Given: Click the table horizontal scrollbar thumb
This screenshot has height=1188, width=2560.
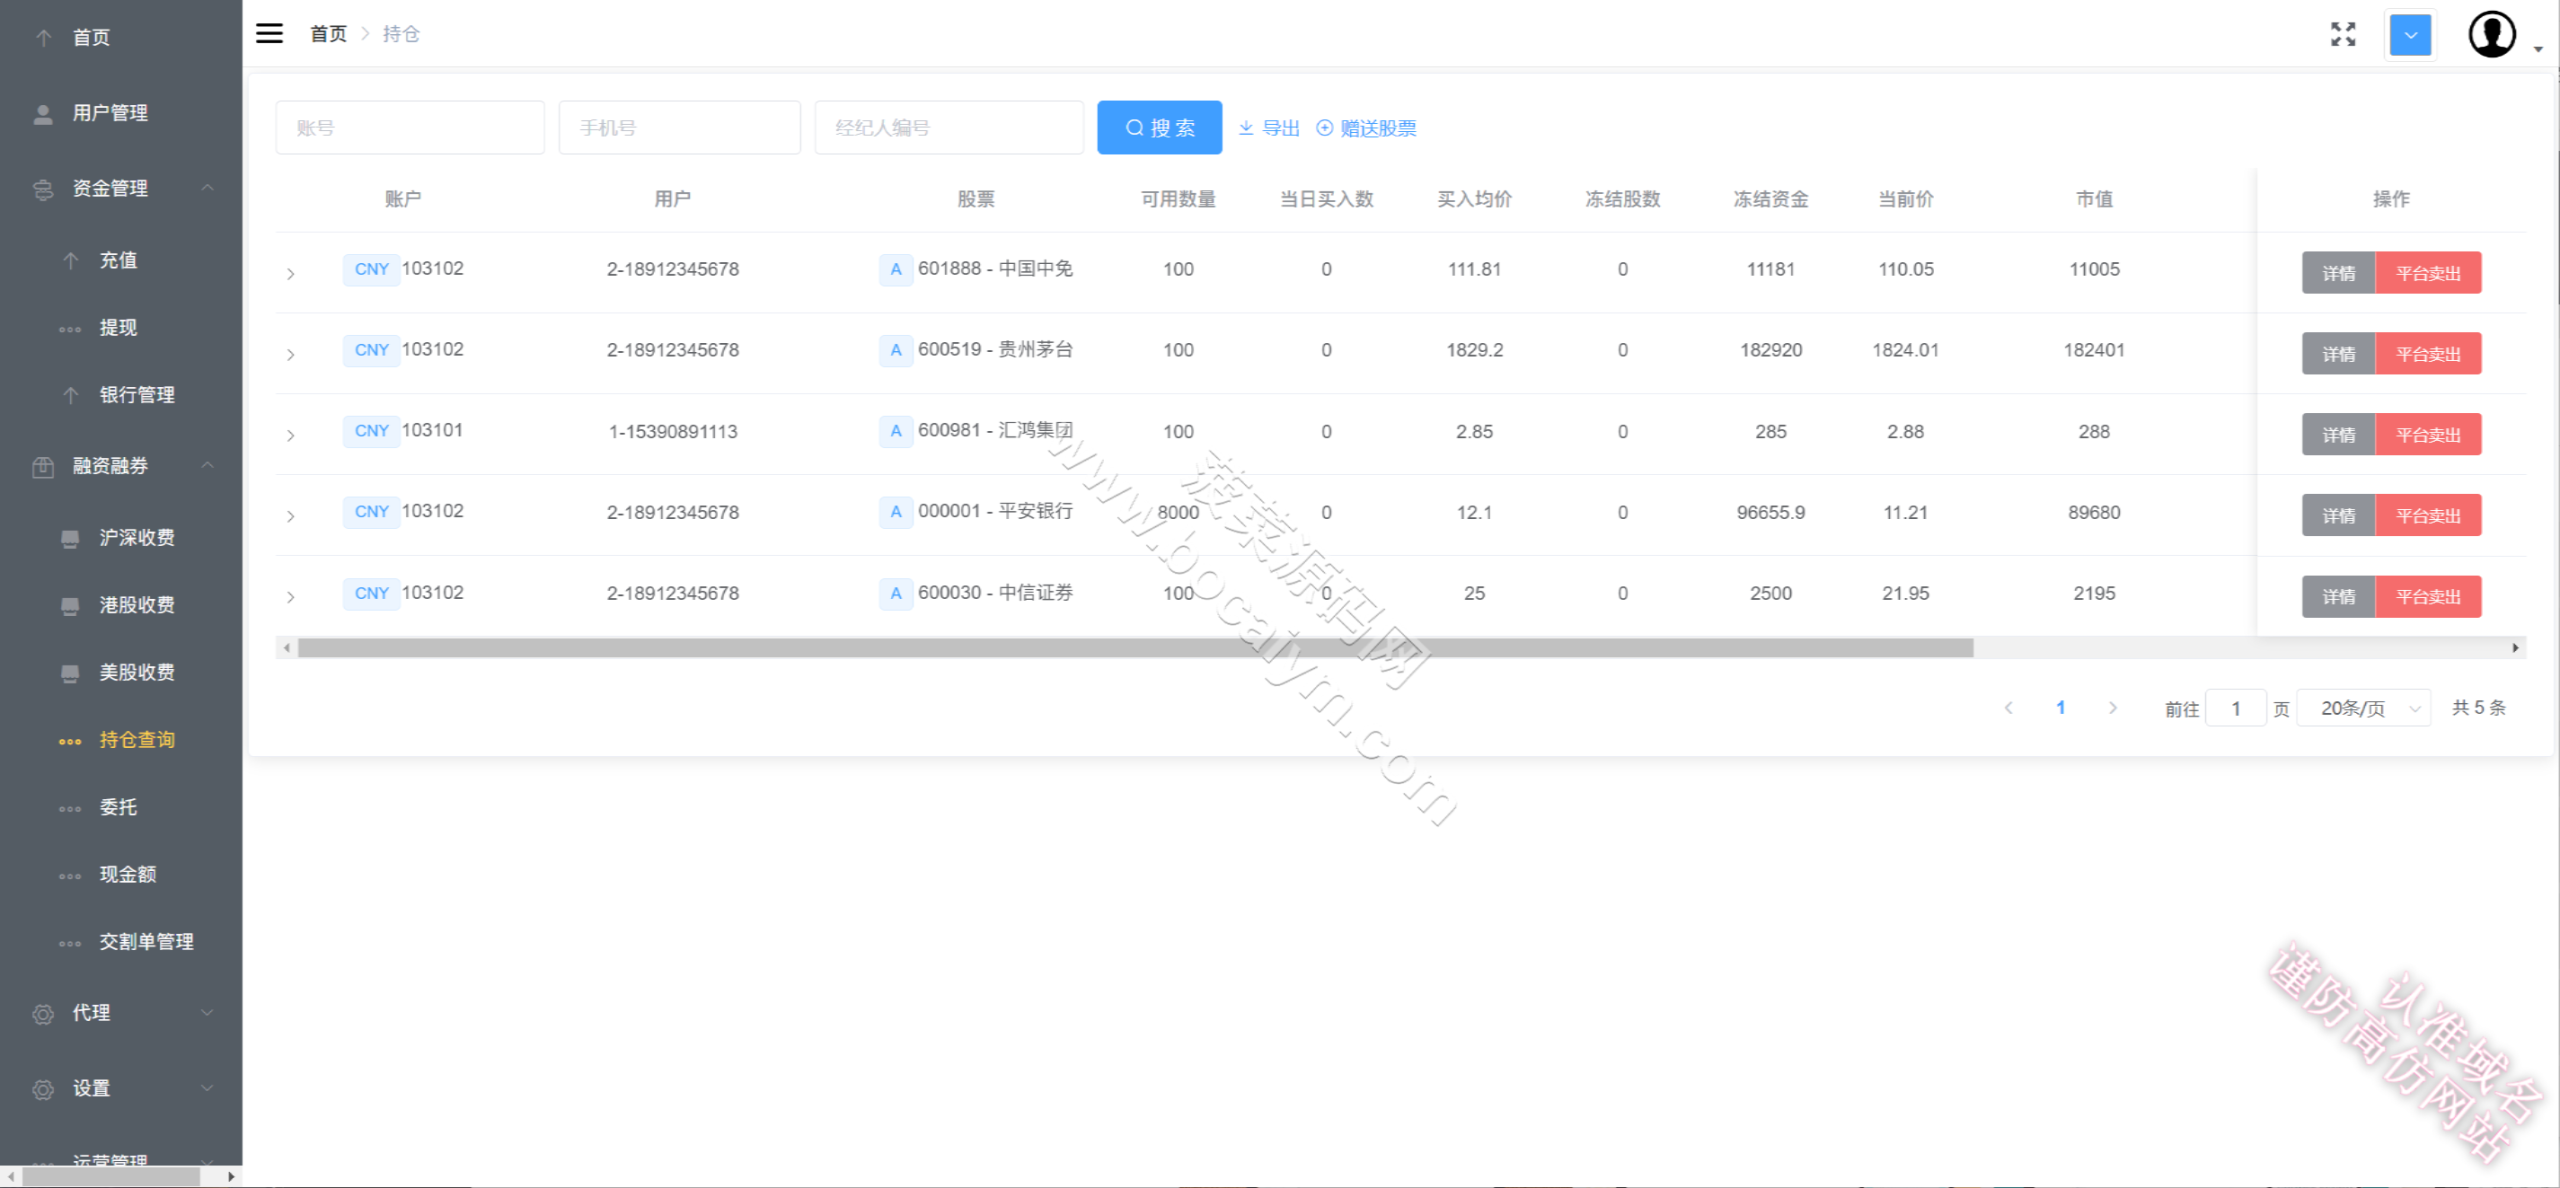Looking at the screenshot, I should tap(1135, 648).
